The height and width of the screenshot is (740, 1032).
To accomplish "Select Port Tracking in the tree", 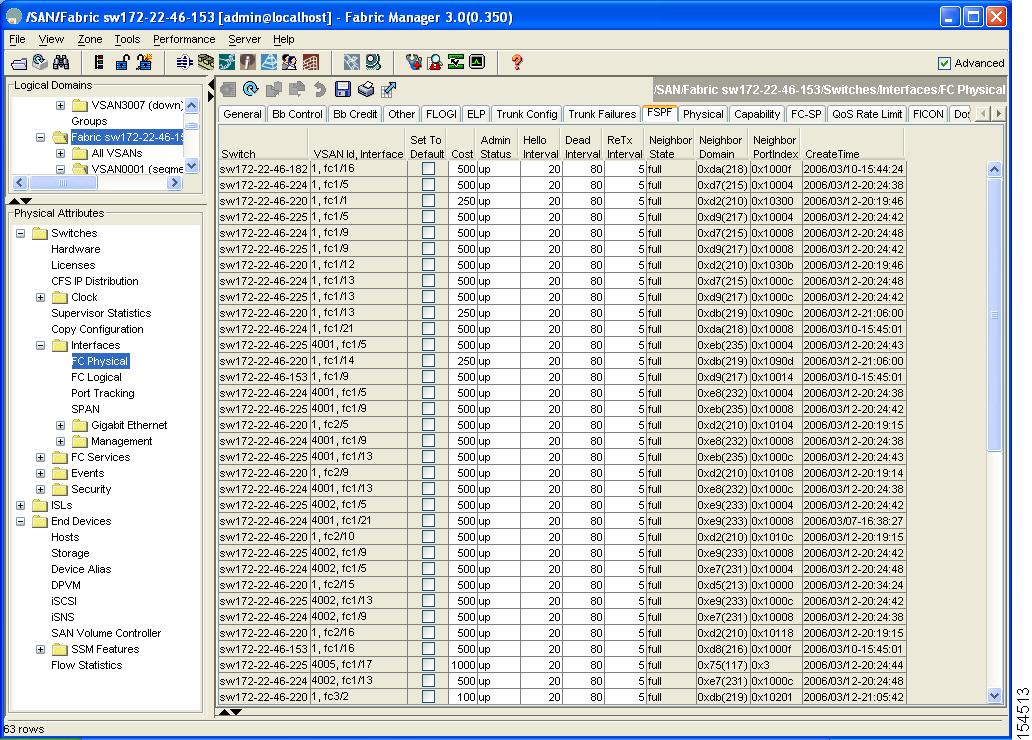I will coord(102,393).
